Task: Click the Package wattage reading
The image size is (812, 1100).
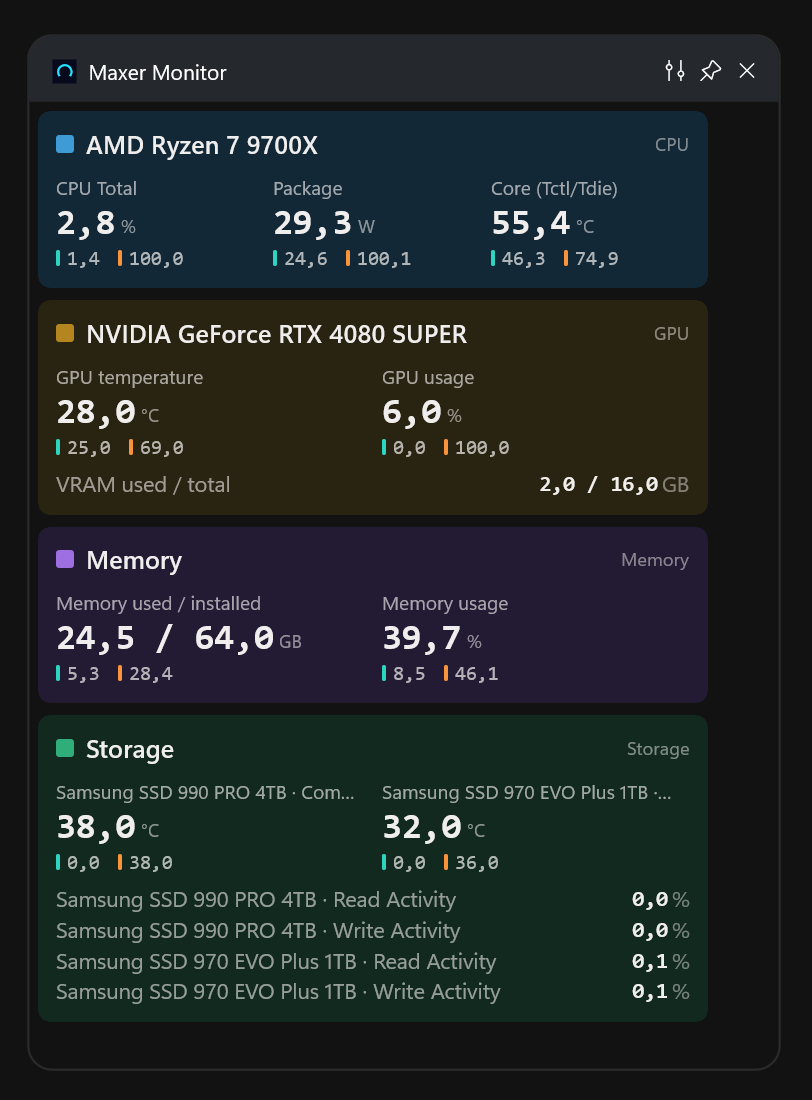Action: pyautogui.click(x=324, y=224)
